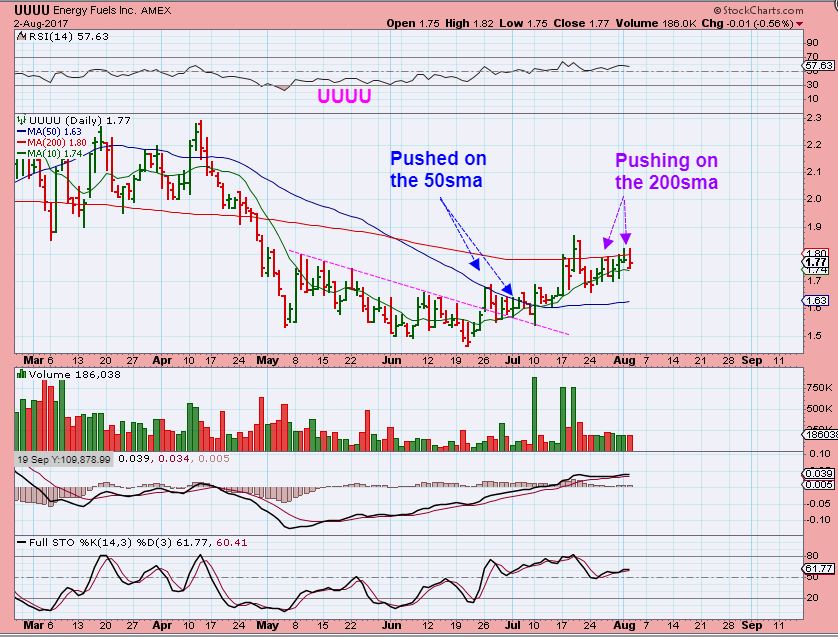This screenshot has width=838, height=637.
Task: Click the 2.3 price axis label
Action: click(814, 118)
